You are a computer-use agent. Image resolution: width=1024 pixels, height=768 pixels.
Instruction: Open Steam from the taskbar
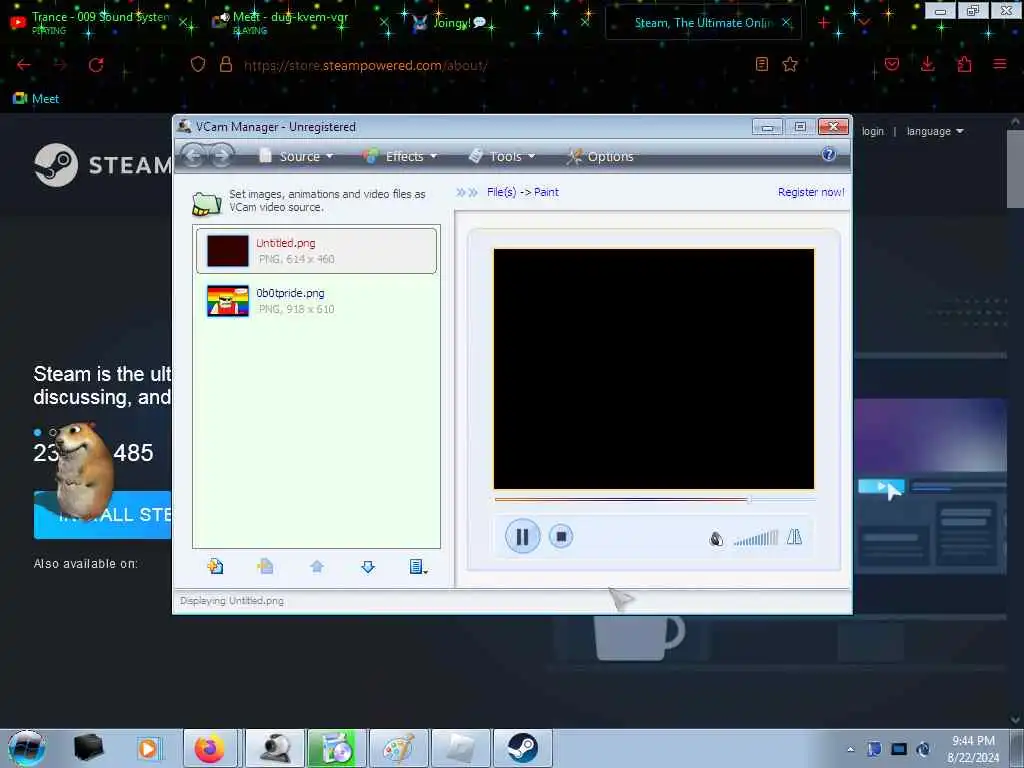[x=522, y=748]
